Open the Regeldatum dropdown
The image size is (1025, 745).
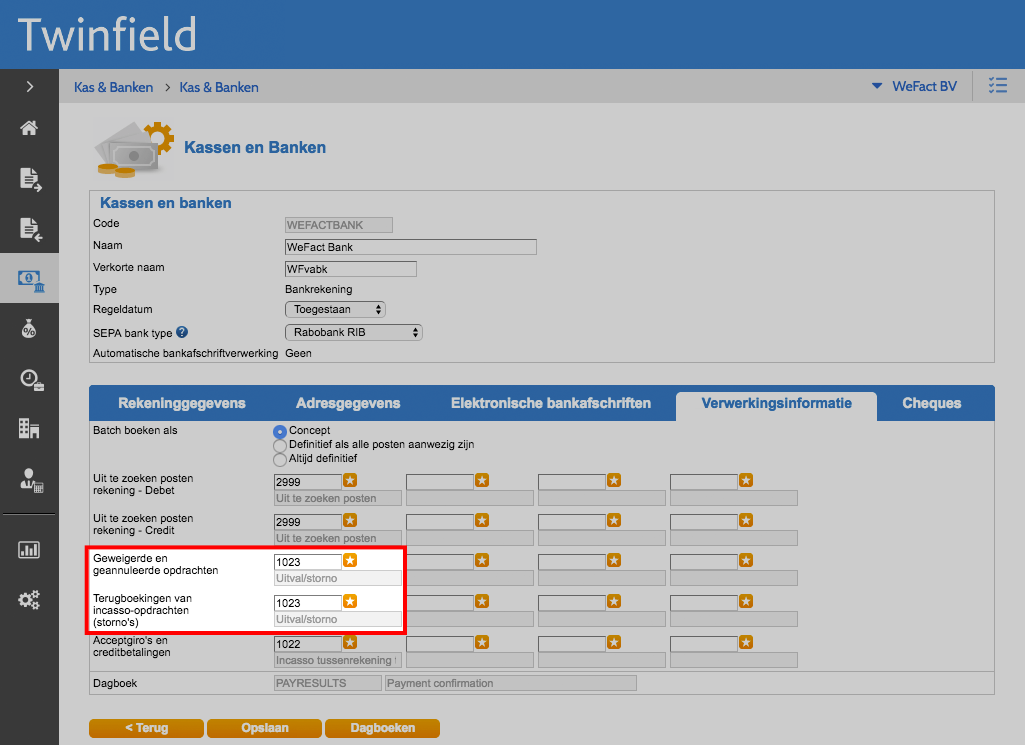(335, 310)
